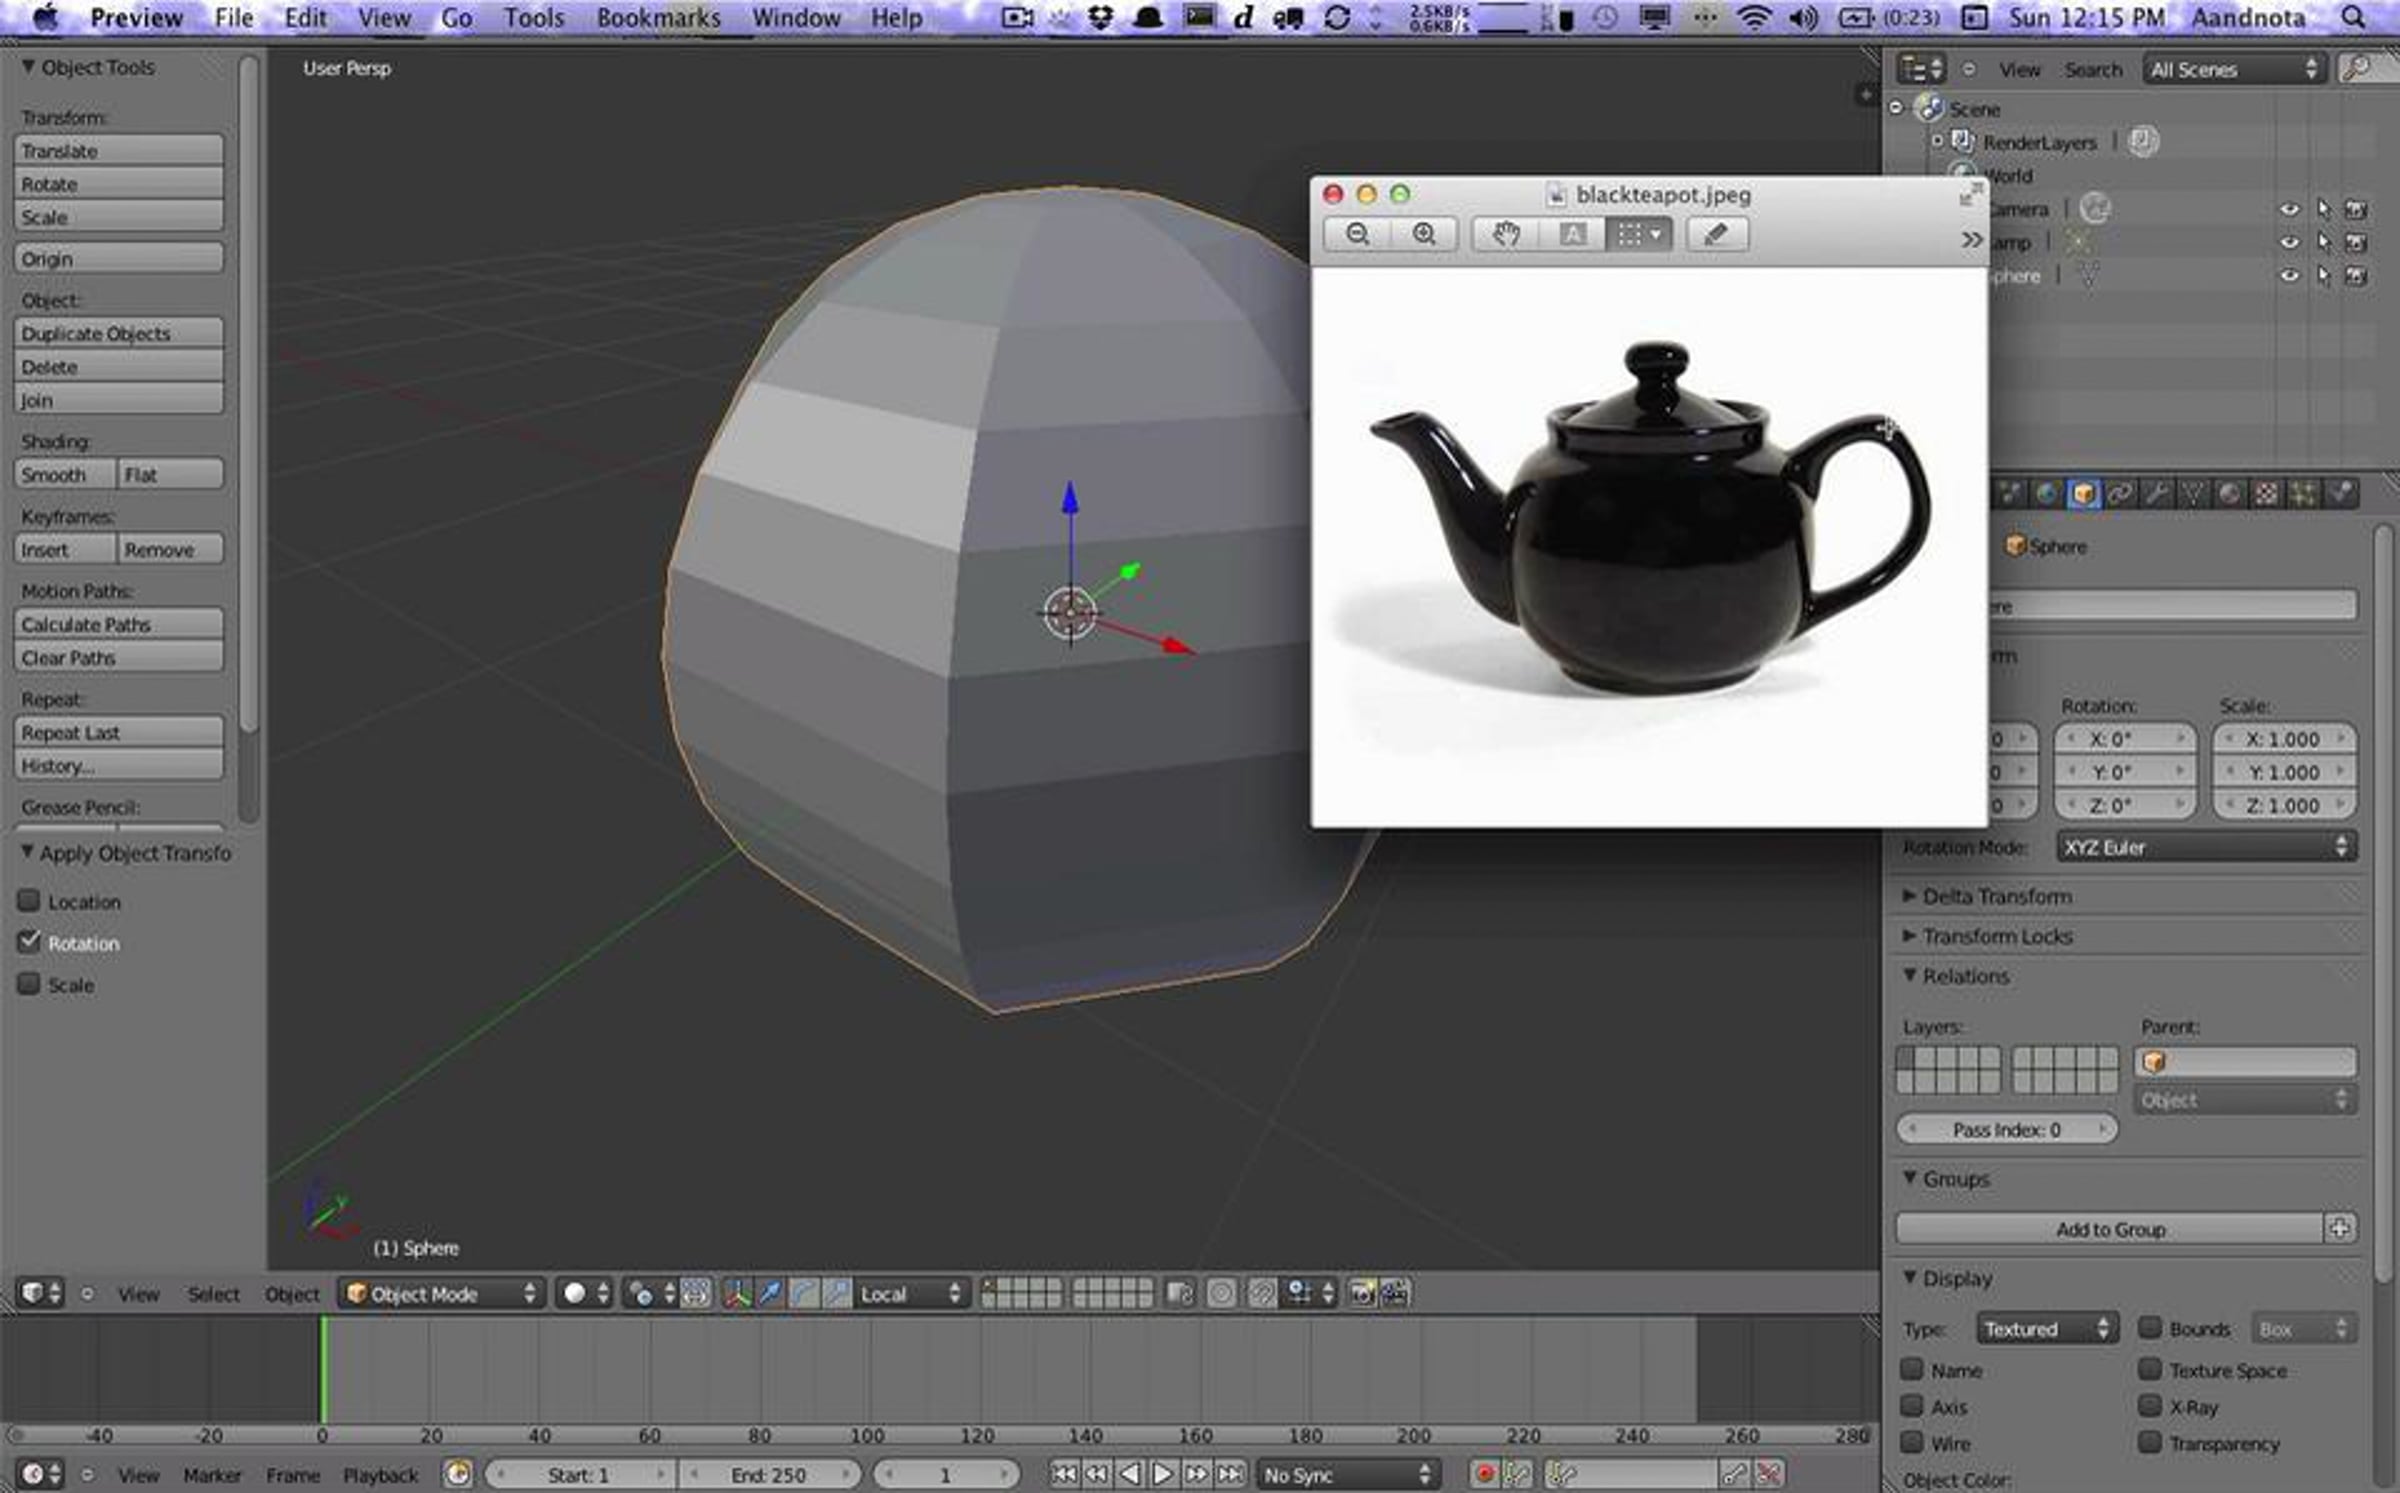Open the Tools menu in the menu bar
The width and height of the screenshot is (2400, 1493).
point(533,18)
